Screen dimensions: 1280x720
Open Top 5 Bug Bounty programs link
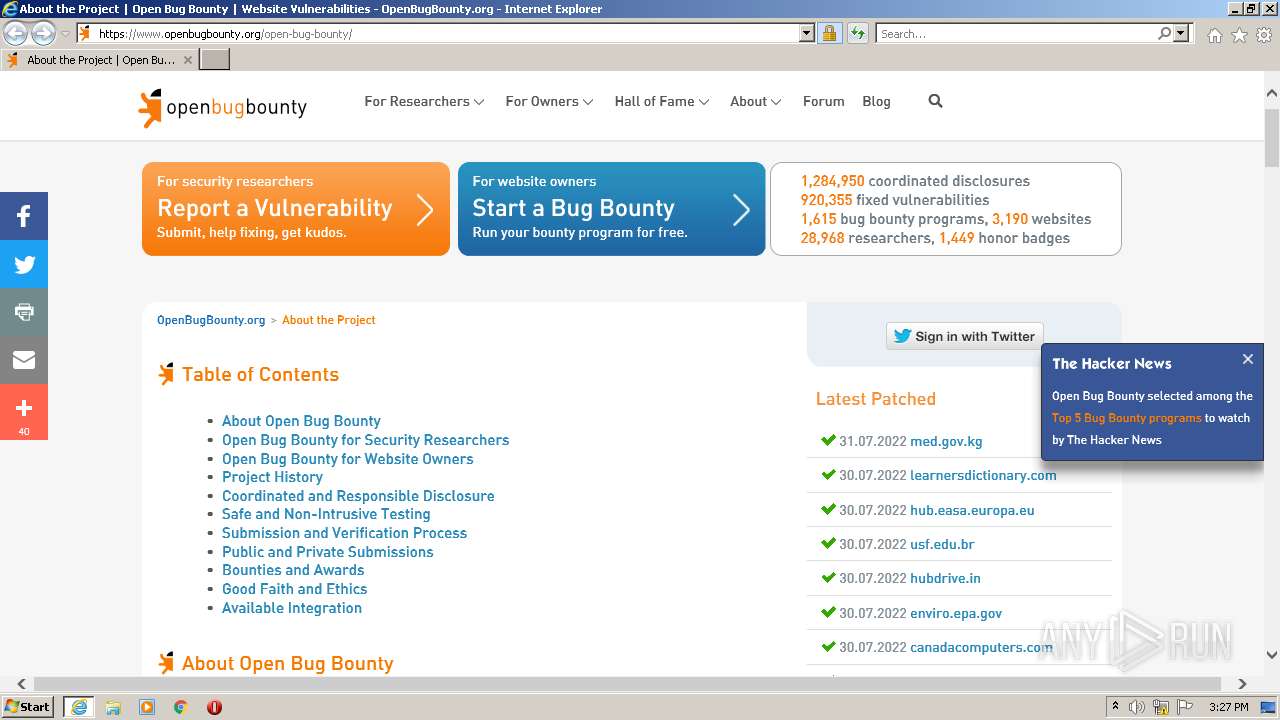tap(1126, 418)
